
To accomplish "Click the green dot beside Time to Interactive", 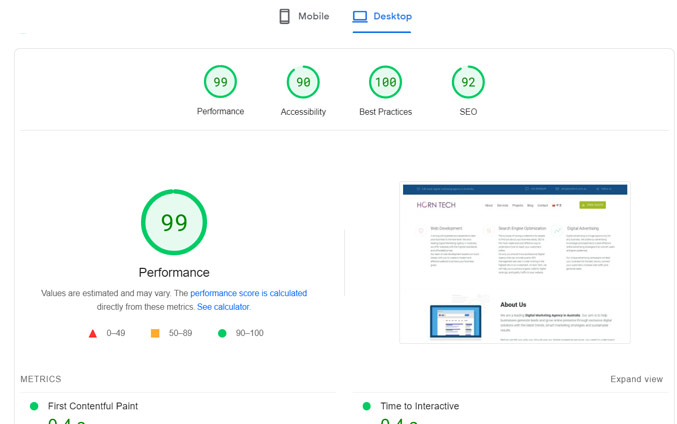I will pyautogui.click(x=366, y=406).
